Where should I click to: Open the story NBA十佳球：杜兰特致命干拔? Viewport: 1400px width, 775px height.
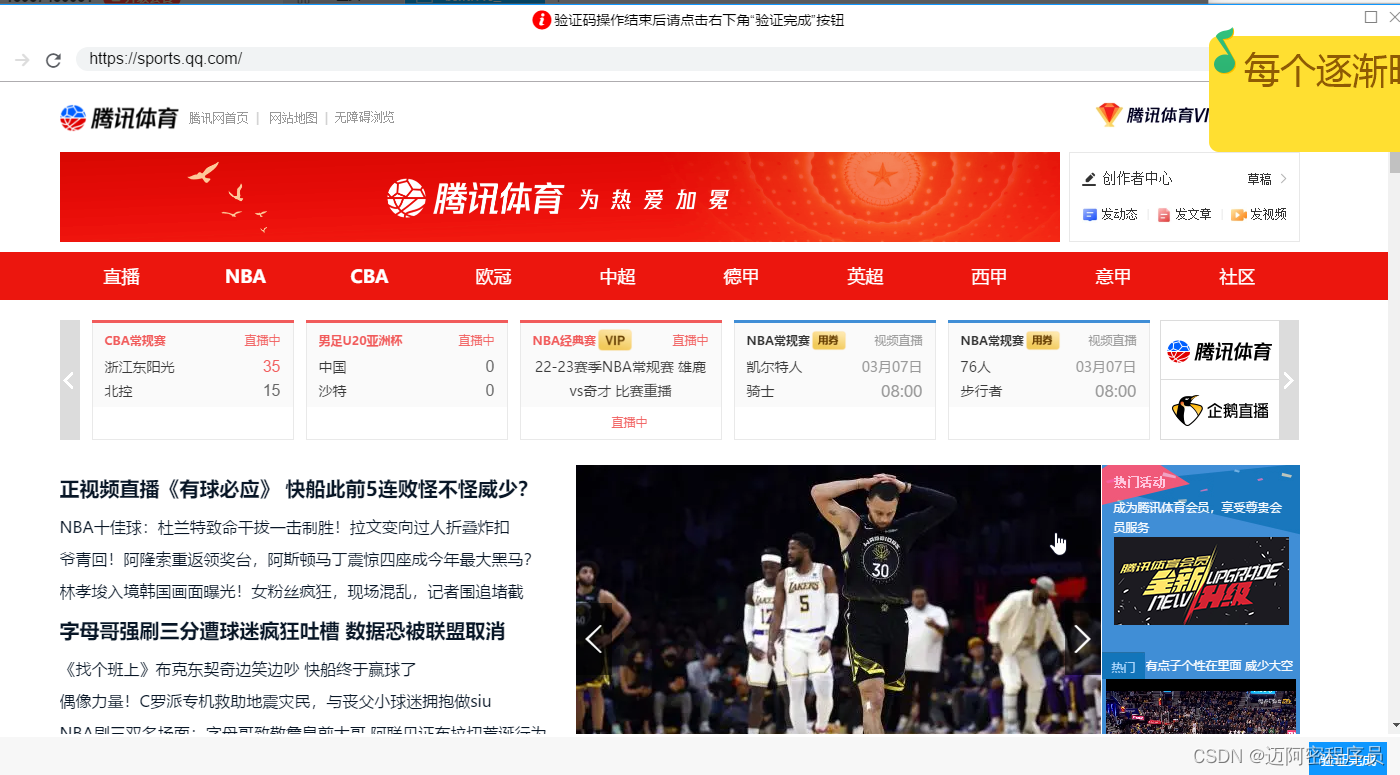click(x=285, y=528)
